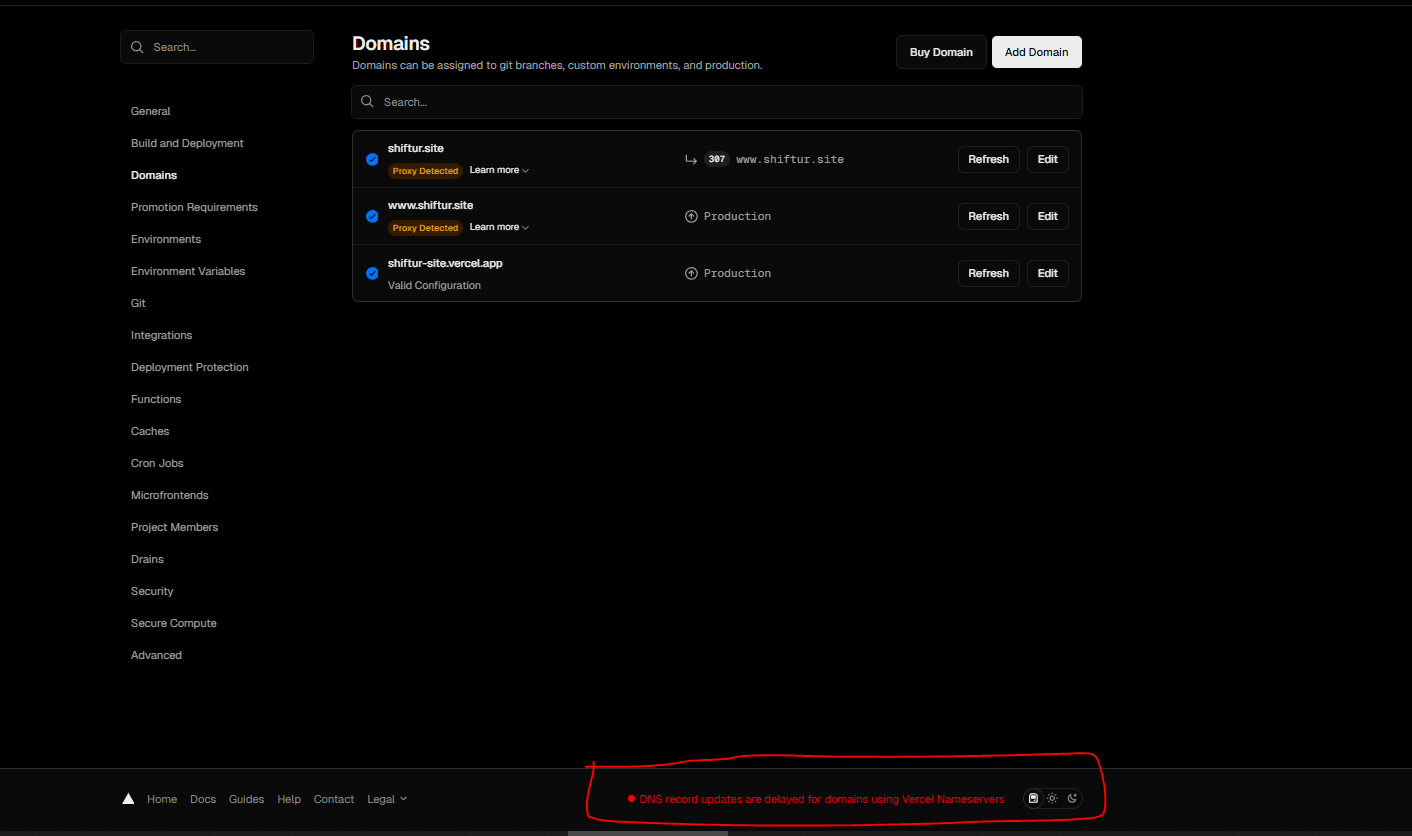The image size is (1412, 836).
Task: Refresh the shiftur.site domain
Action: pyautogui.click(x=989, y=159)
